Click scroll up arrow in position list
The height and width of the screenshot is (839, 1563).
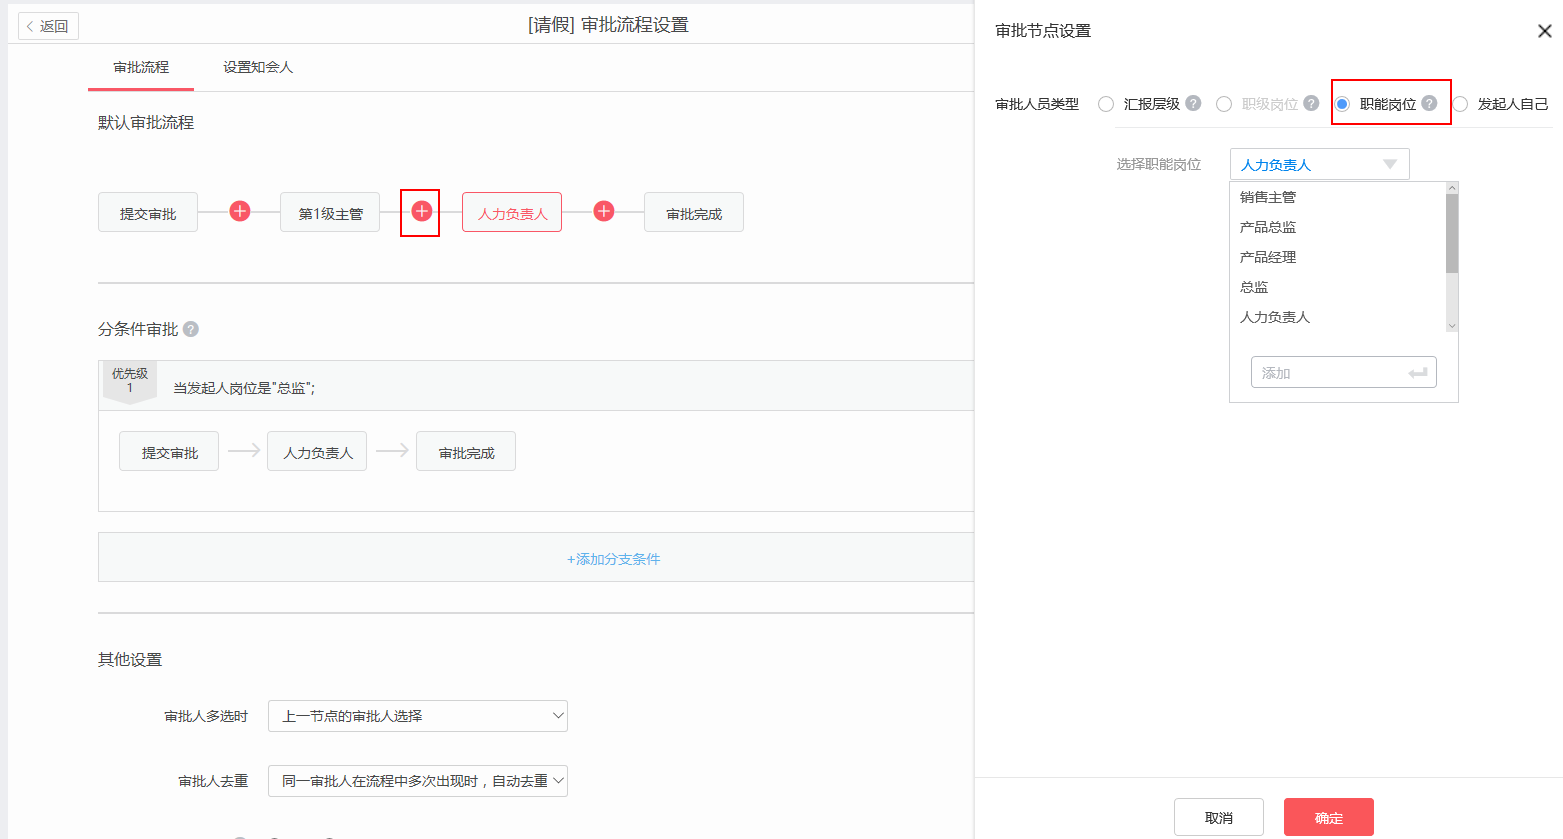(1452, 188)
